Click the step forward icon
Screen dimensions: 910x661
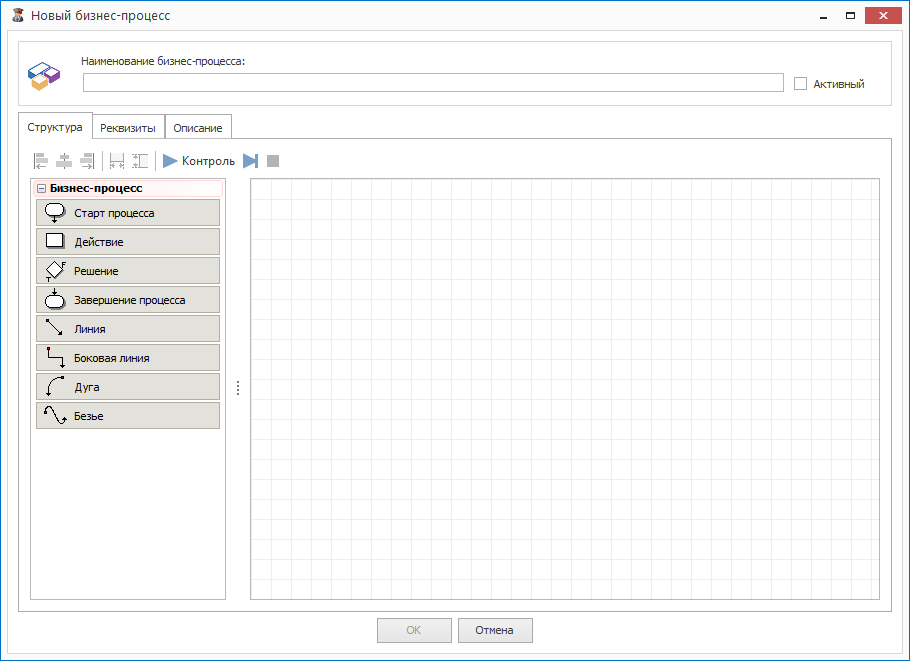pos(250,161)
